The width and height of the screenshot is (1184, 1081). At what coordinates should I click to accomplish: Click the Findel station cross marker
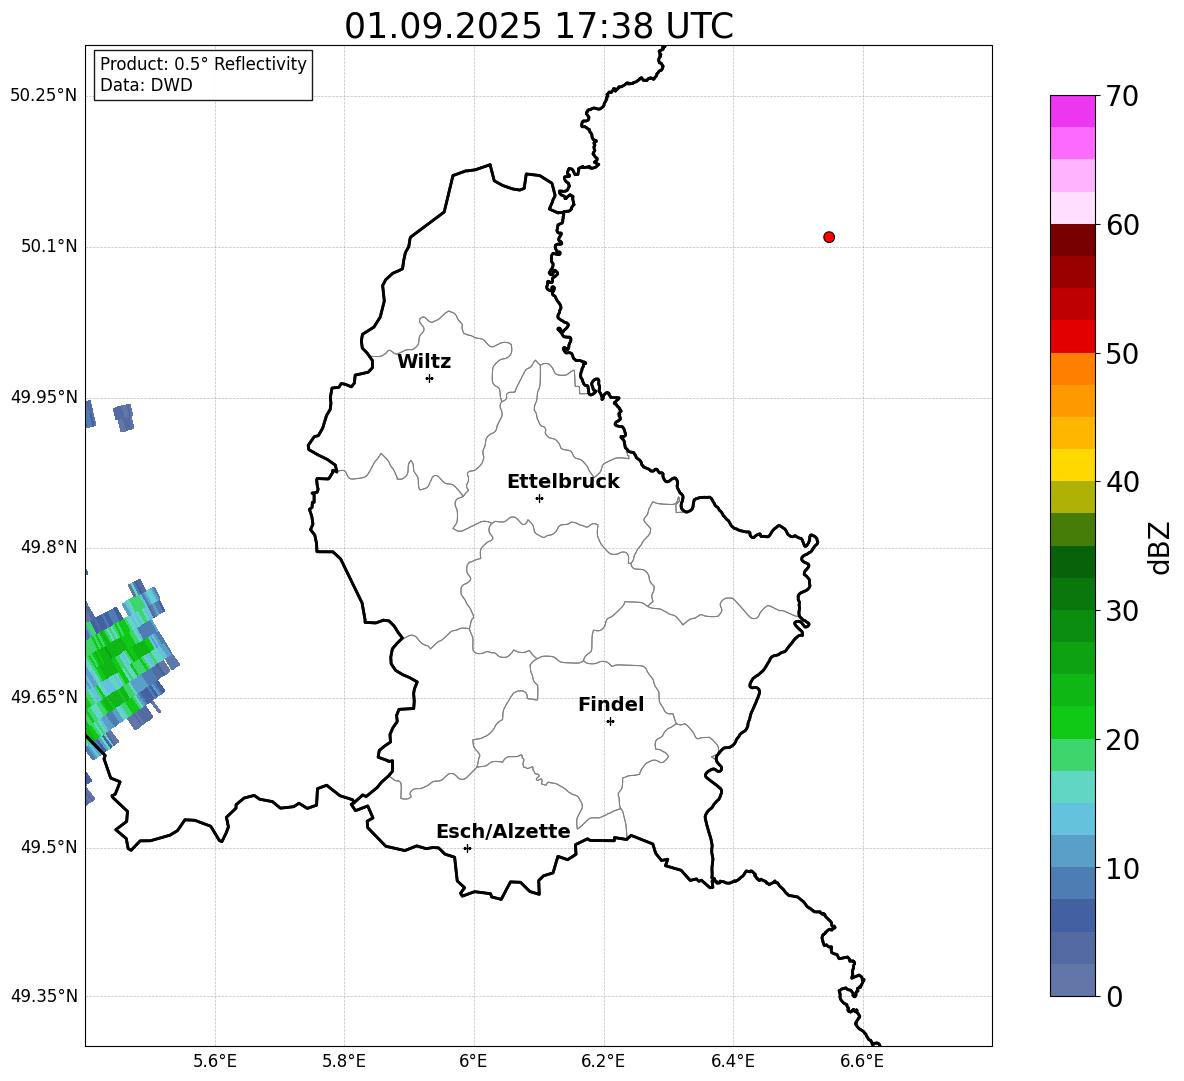610,722
